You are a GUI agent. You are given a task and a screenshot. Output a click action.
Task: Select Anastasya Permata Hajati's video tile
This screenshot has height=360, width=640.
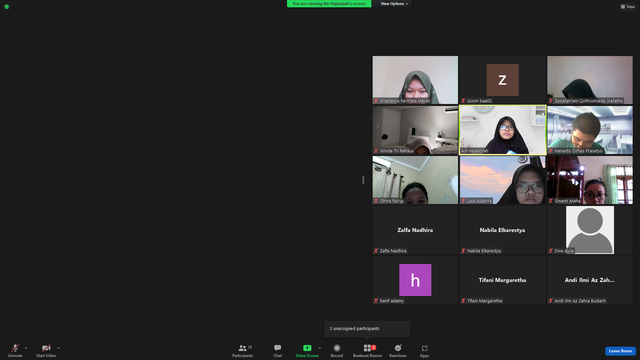click(x=415, y=80)
